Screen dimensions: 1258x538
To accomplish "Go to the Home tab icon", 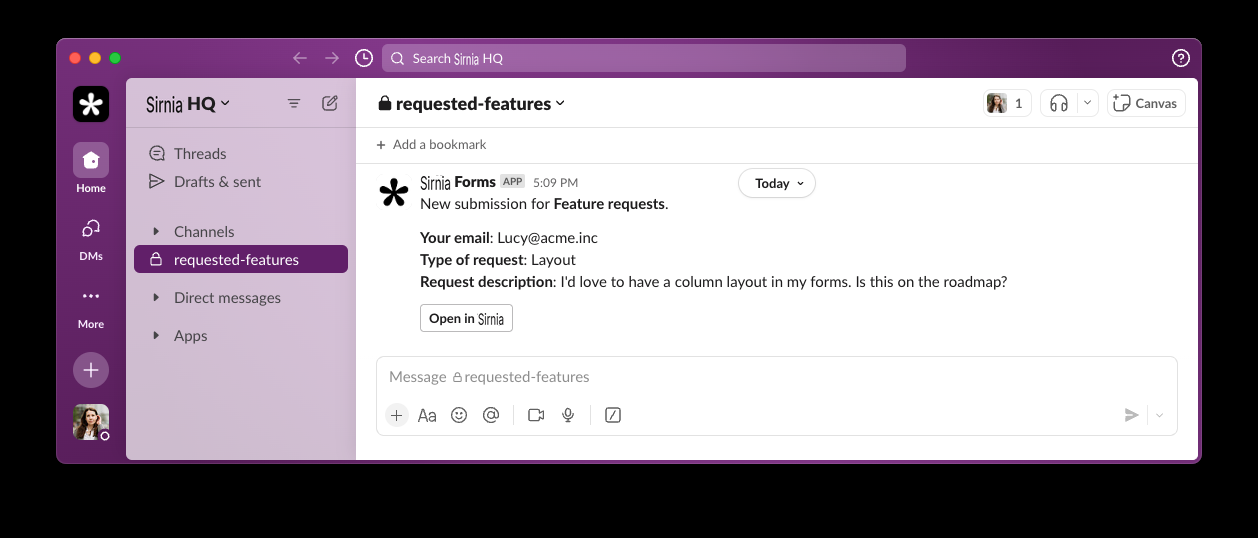I will tap(91, 160).
